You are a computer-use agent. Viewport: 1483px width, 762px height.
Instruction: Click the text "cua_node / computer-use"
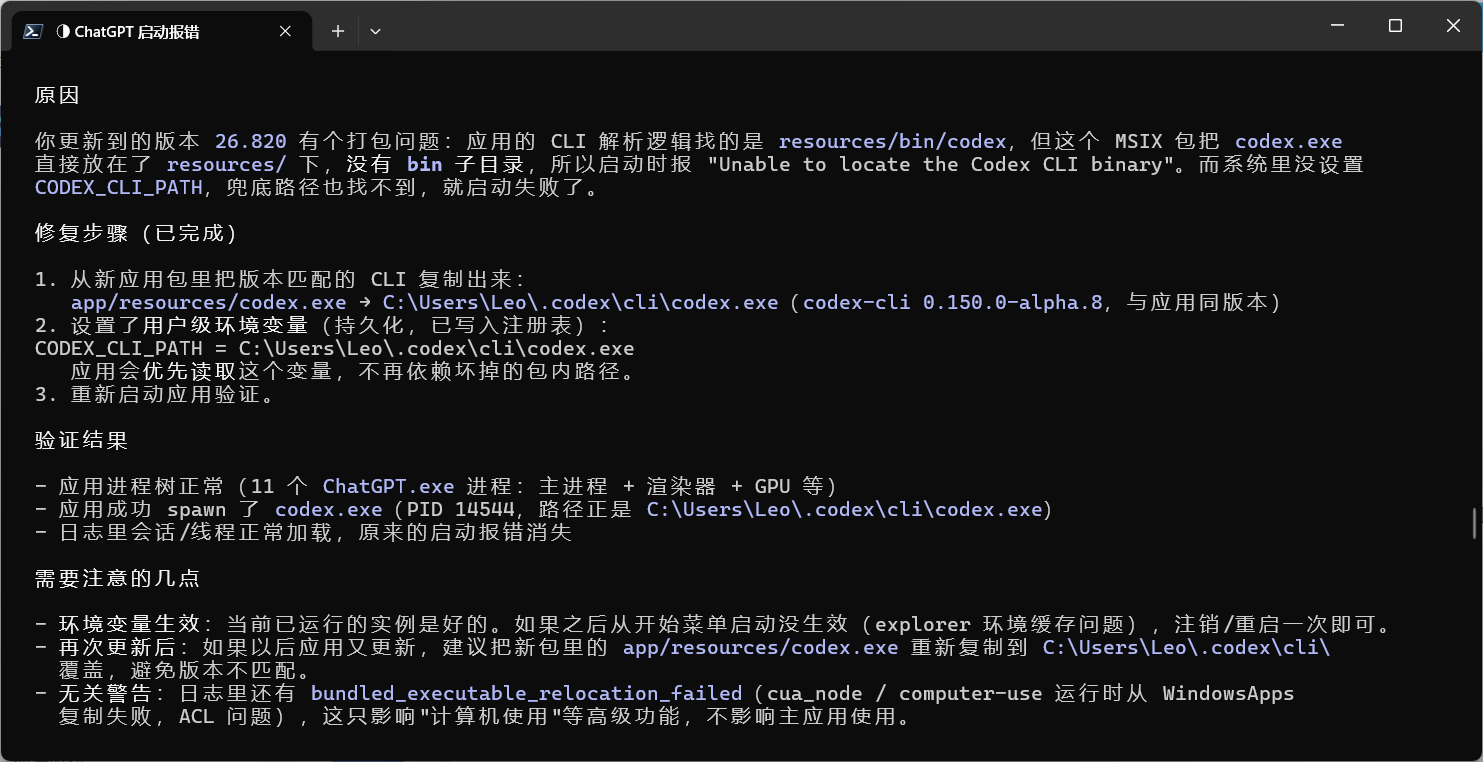(x=904, y=693)
